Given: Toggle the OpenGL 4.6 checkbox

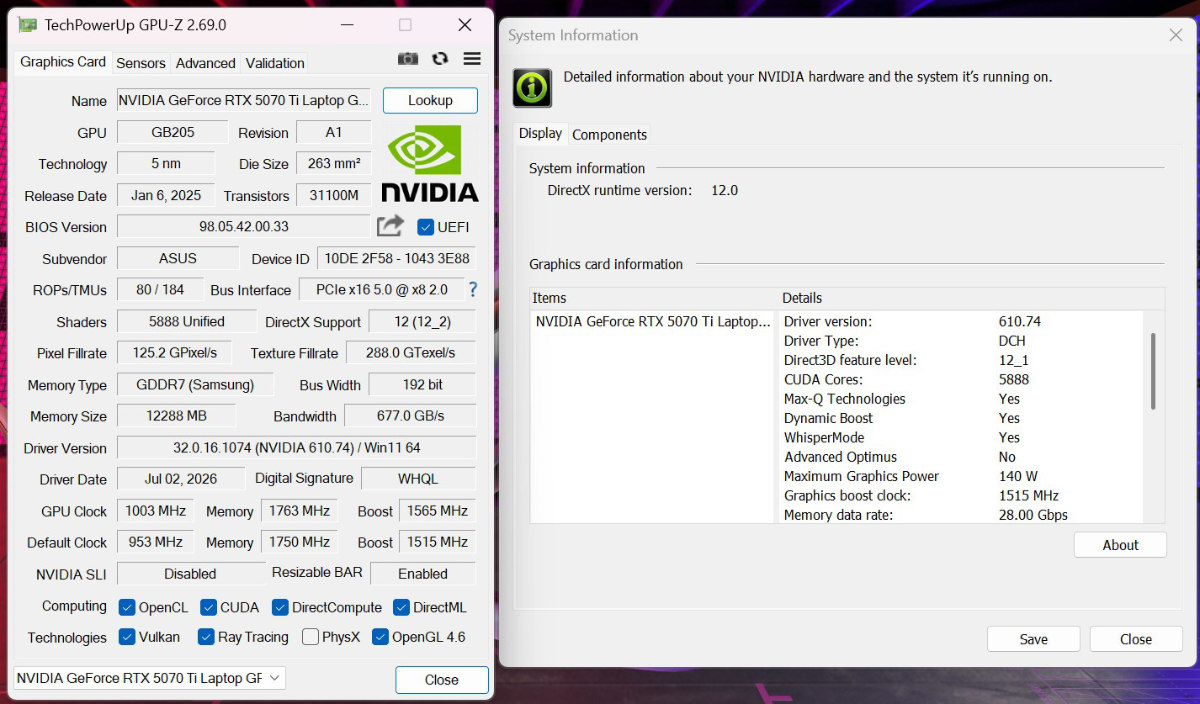Looking at the screenshot, I should (x=380, y=637).
